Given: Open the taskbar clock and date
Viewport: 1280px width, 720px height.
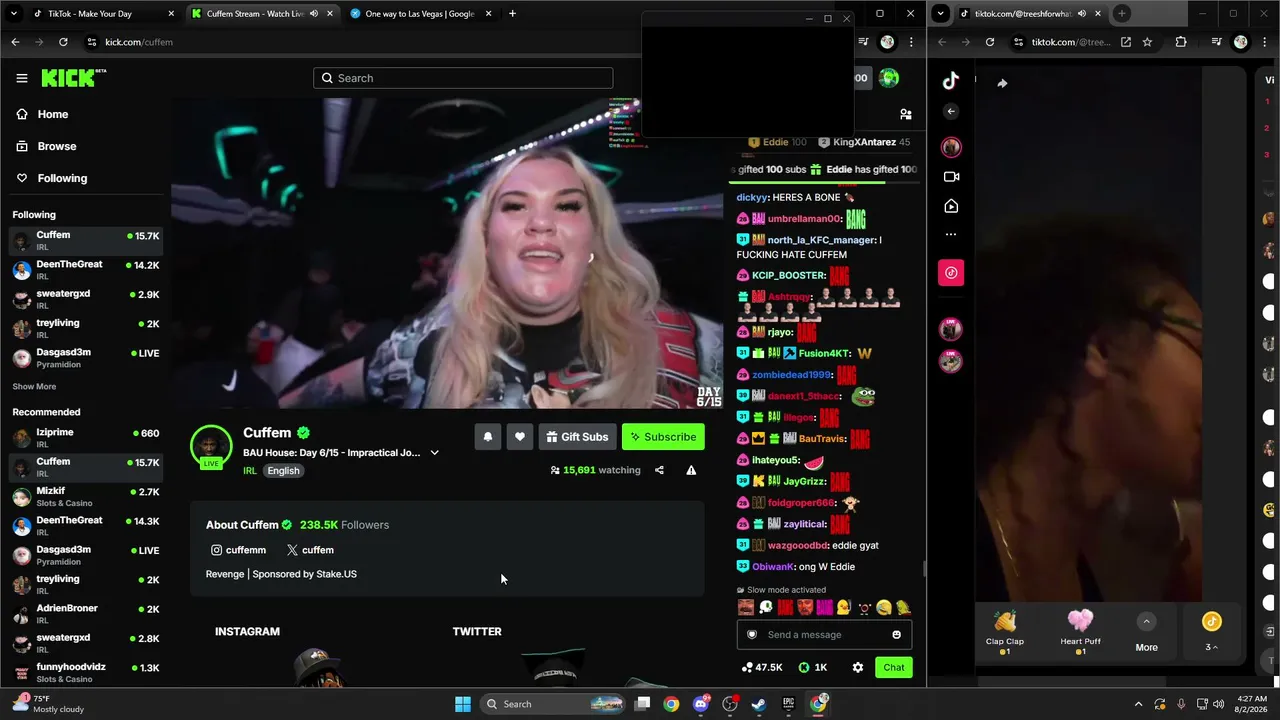Looking at the screenshot, I should click(x=1251, y=704).
